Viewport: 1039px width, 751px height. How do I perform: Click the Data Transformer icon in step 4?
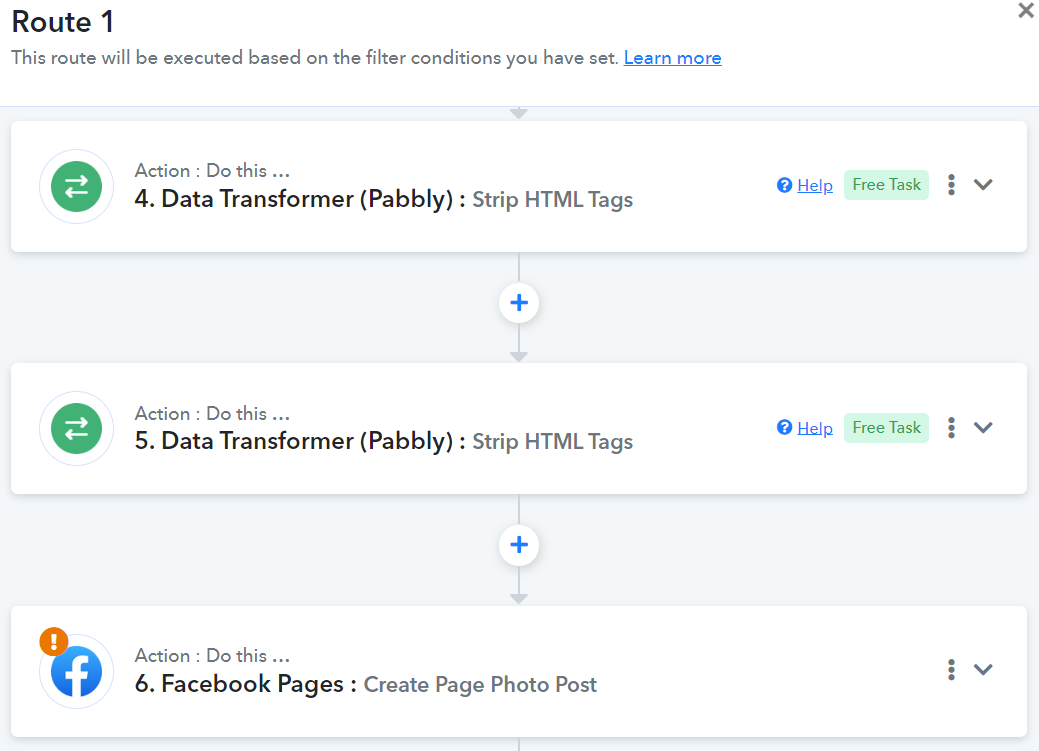(76, 186)
